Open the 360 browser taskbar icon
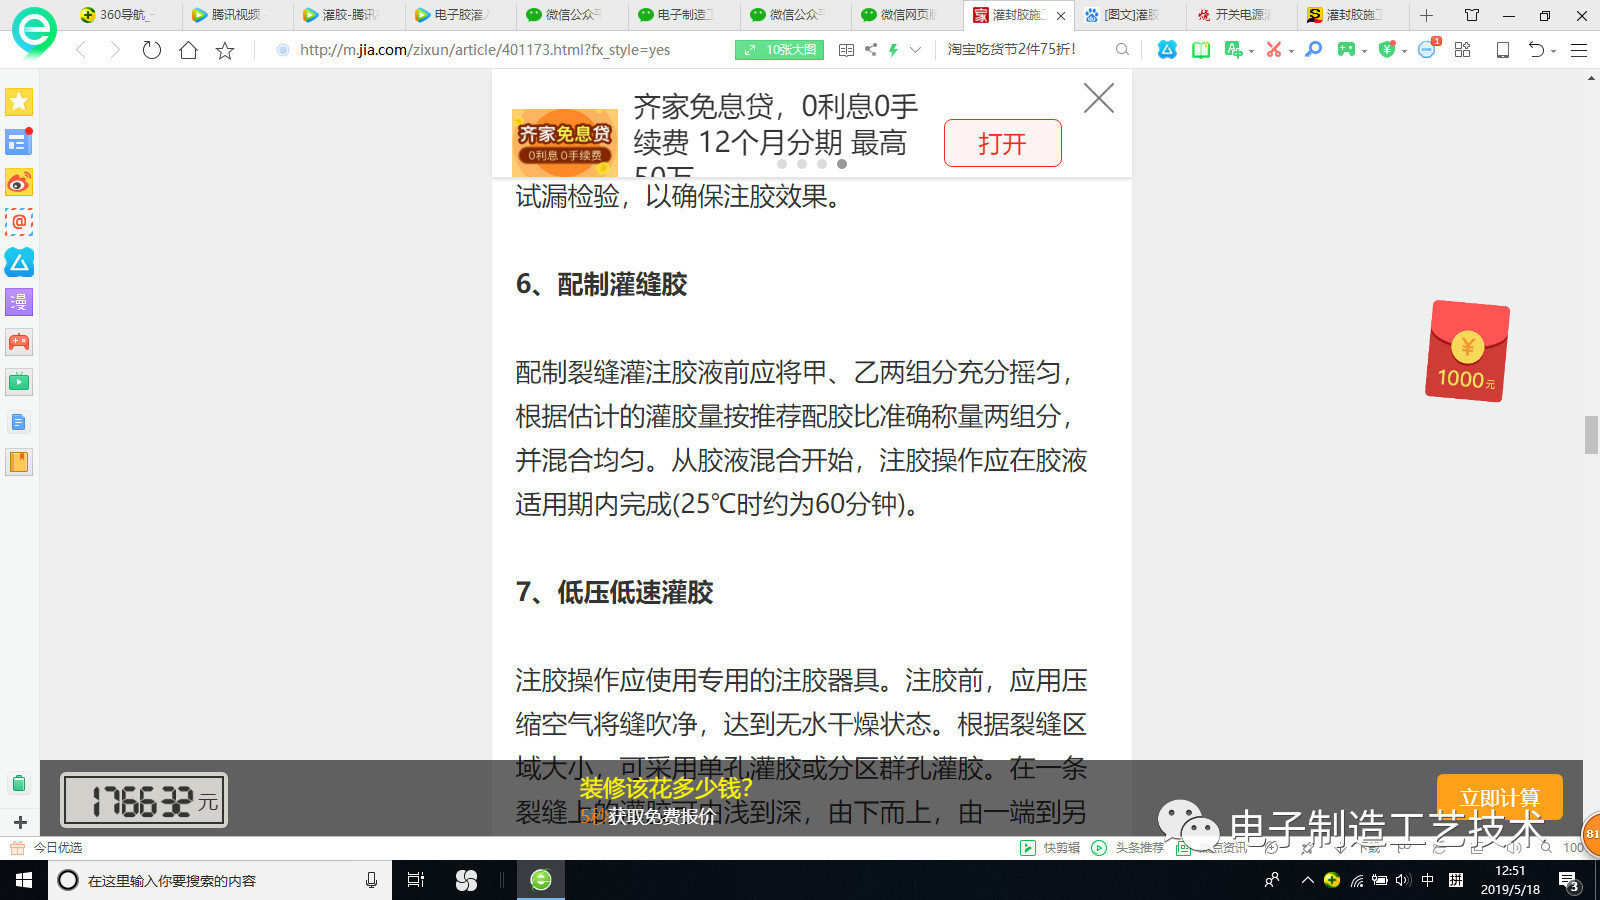 (x=541, y=880)
